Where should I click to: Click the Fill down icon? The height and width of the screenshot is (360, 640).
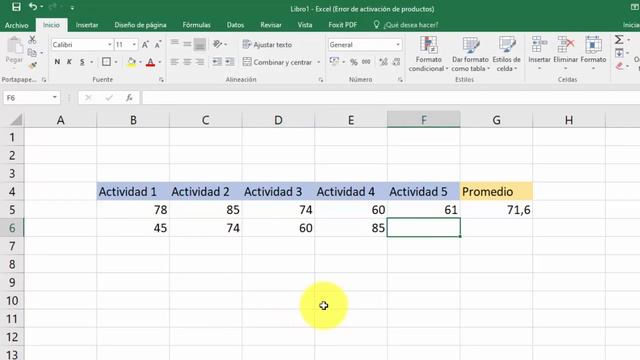pos(619,53)
